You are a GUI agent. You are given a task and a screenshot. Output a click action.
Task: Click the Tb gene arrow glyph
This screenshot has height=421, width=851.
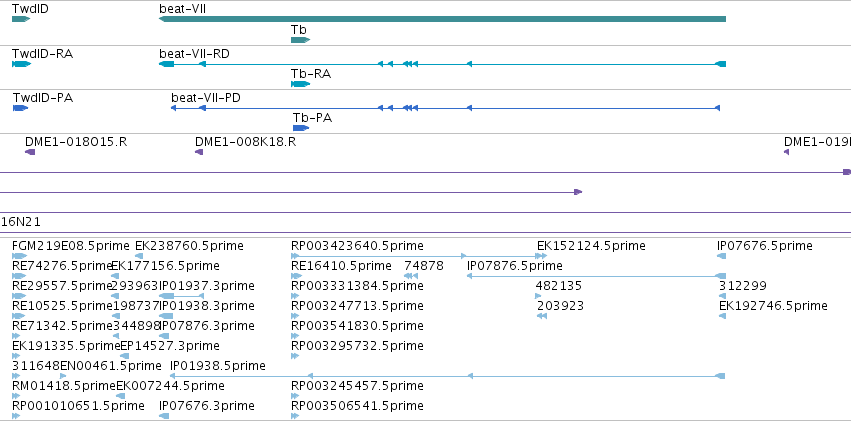(x=300, y=40)
